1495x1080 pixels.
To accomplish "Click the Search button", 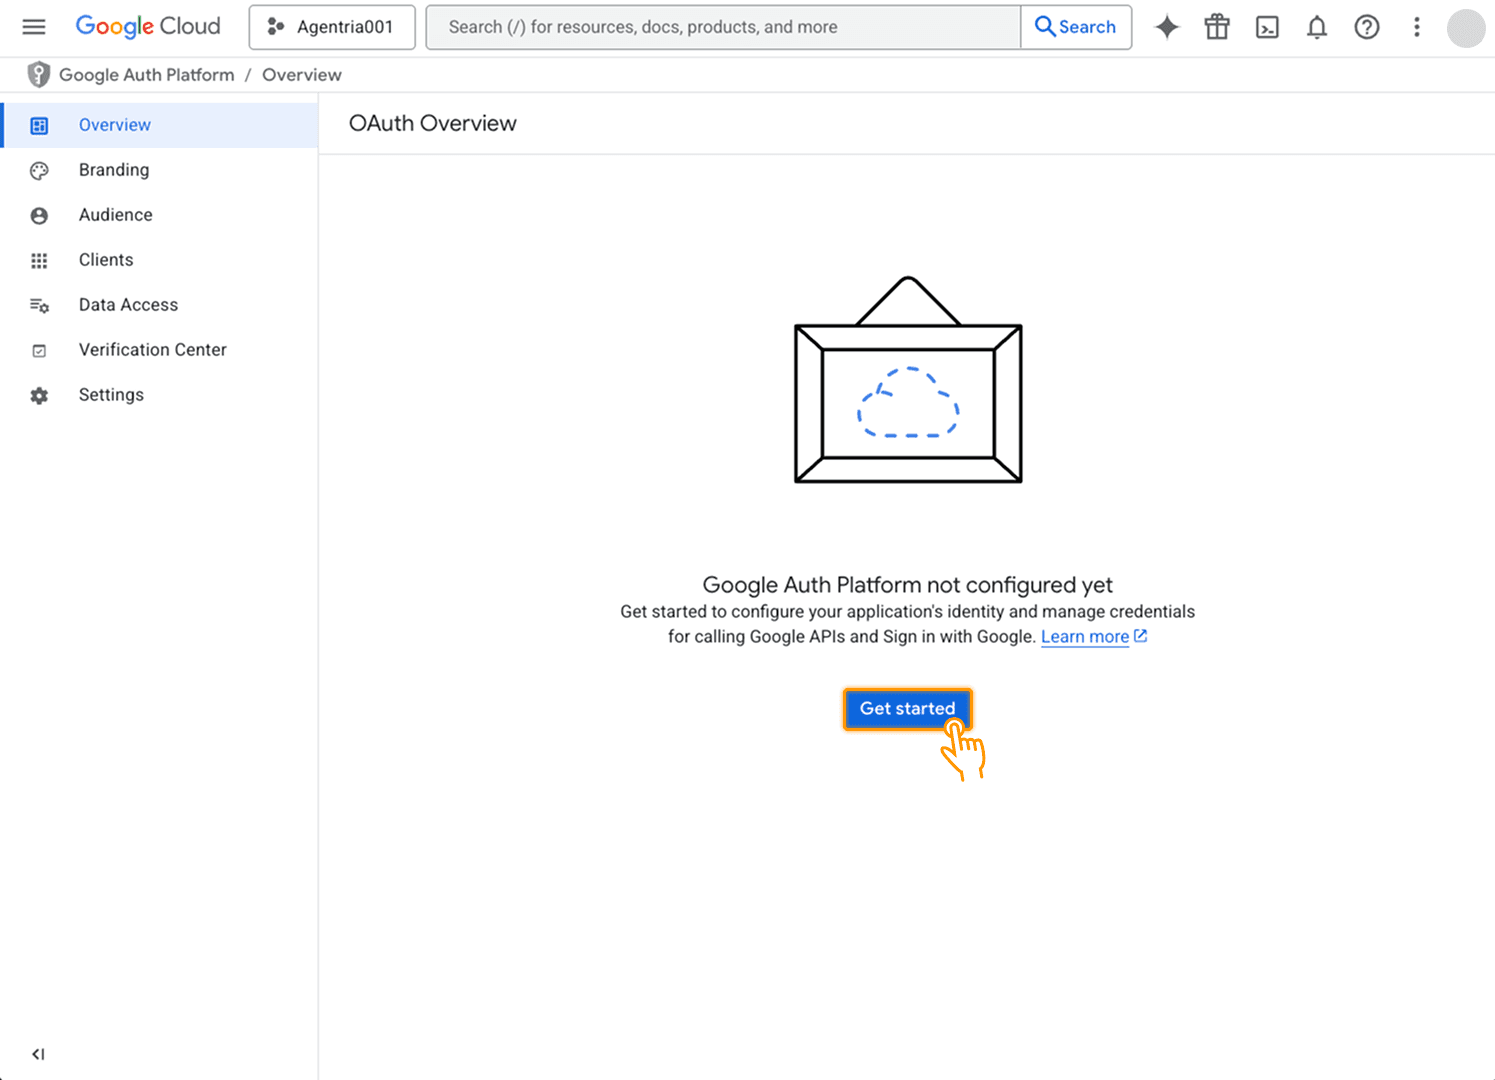I will tap(1076, 27).
